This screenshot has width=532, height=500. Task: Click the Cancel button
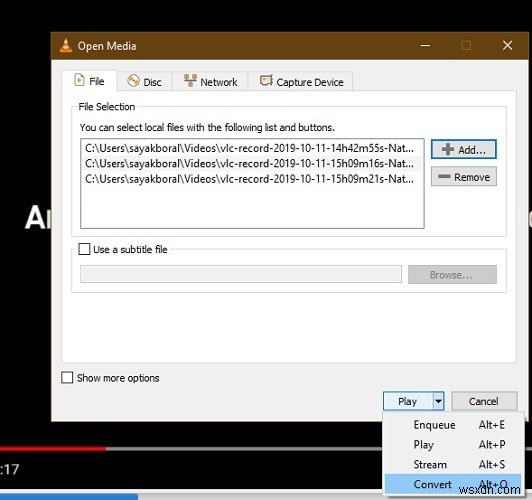(484, 401)
